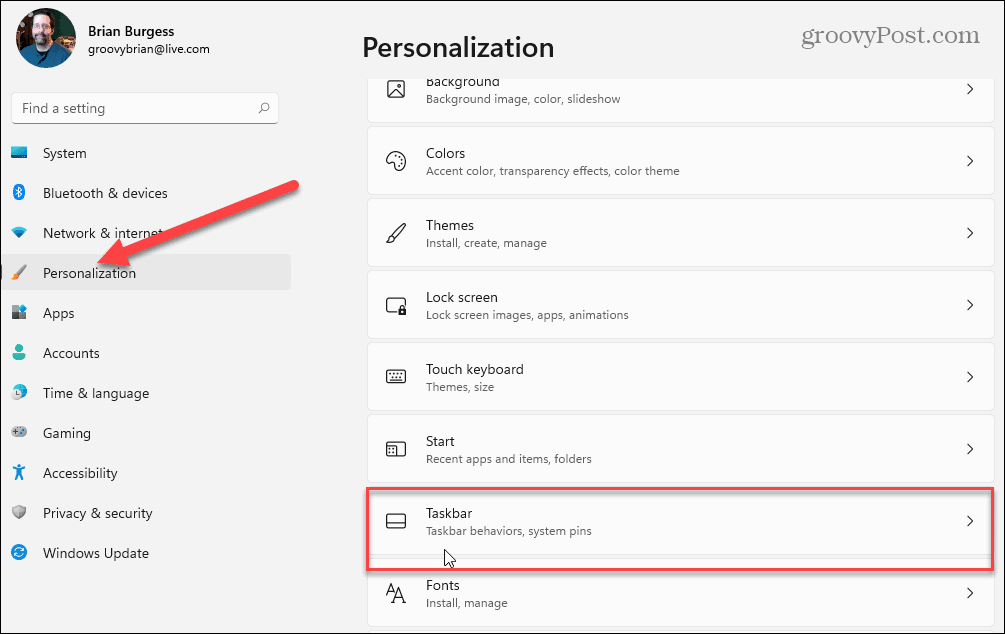Click the Bluetooth icon in sidebar
The width and height of the screenshot is (1005, 634).
pyautogui.click(x=19, y=192)
